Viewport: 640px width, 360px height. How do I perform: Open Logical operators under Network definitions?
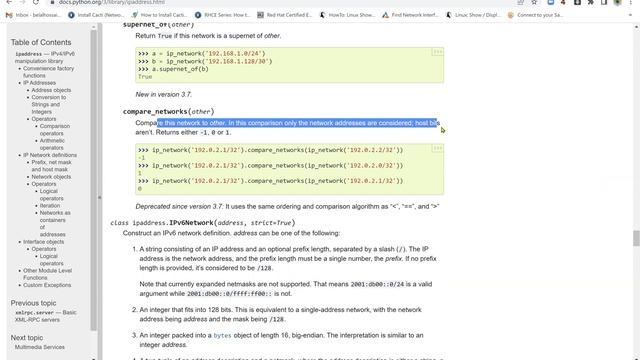51,195
